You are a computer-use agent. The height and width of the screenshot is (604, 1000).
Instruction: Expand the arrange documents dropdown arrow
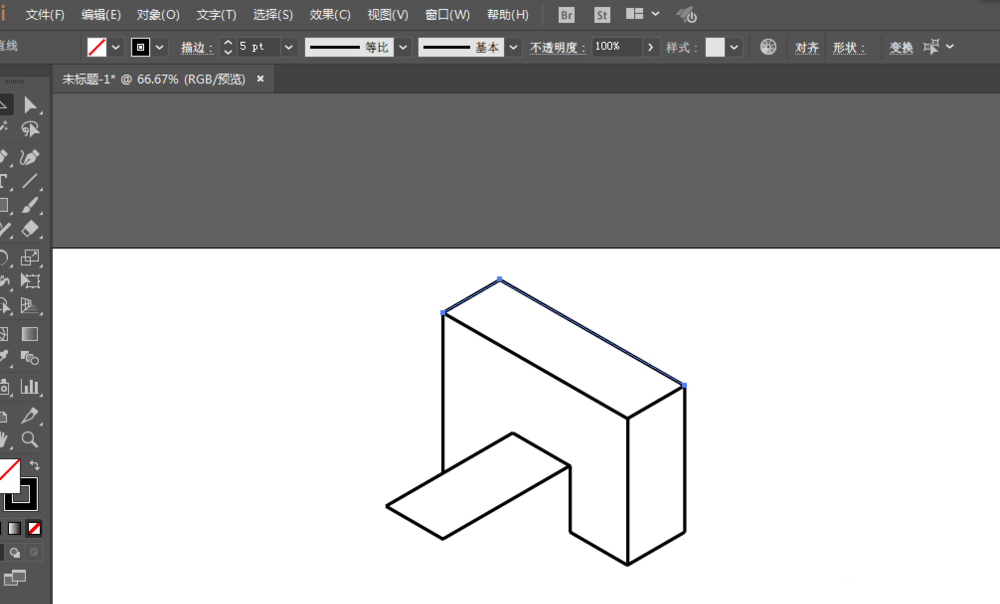pyautogui.click(x=656, y=14)
